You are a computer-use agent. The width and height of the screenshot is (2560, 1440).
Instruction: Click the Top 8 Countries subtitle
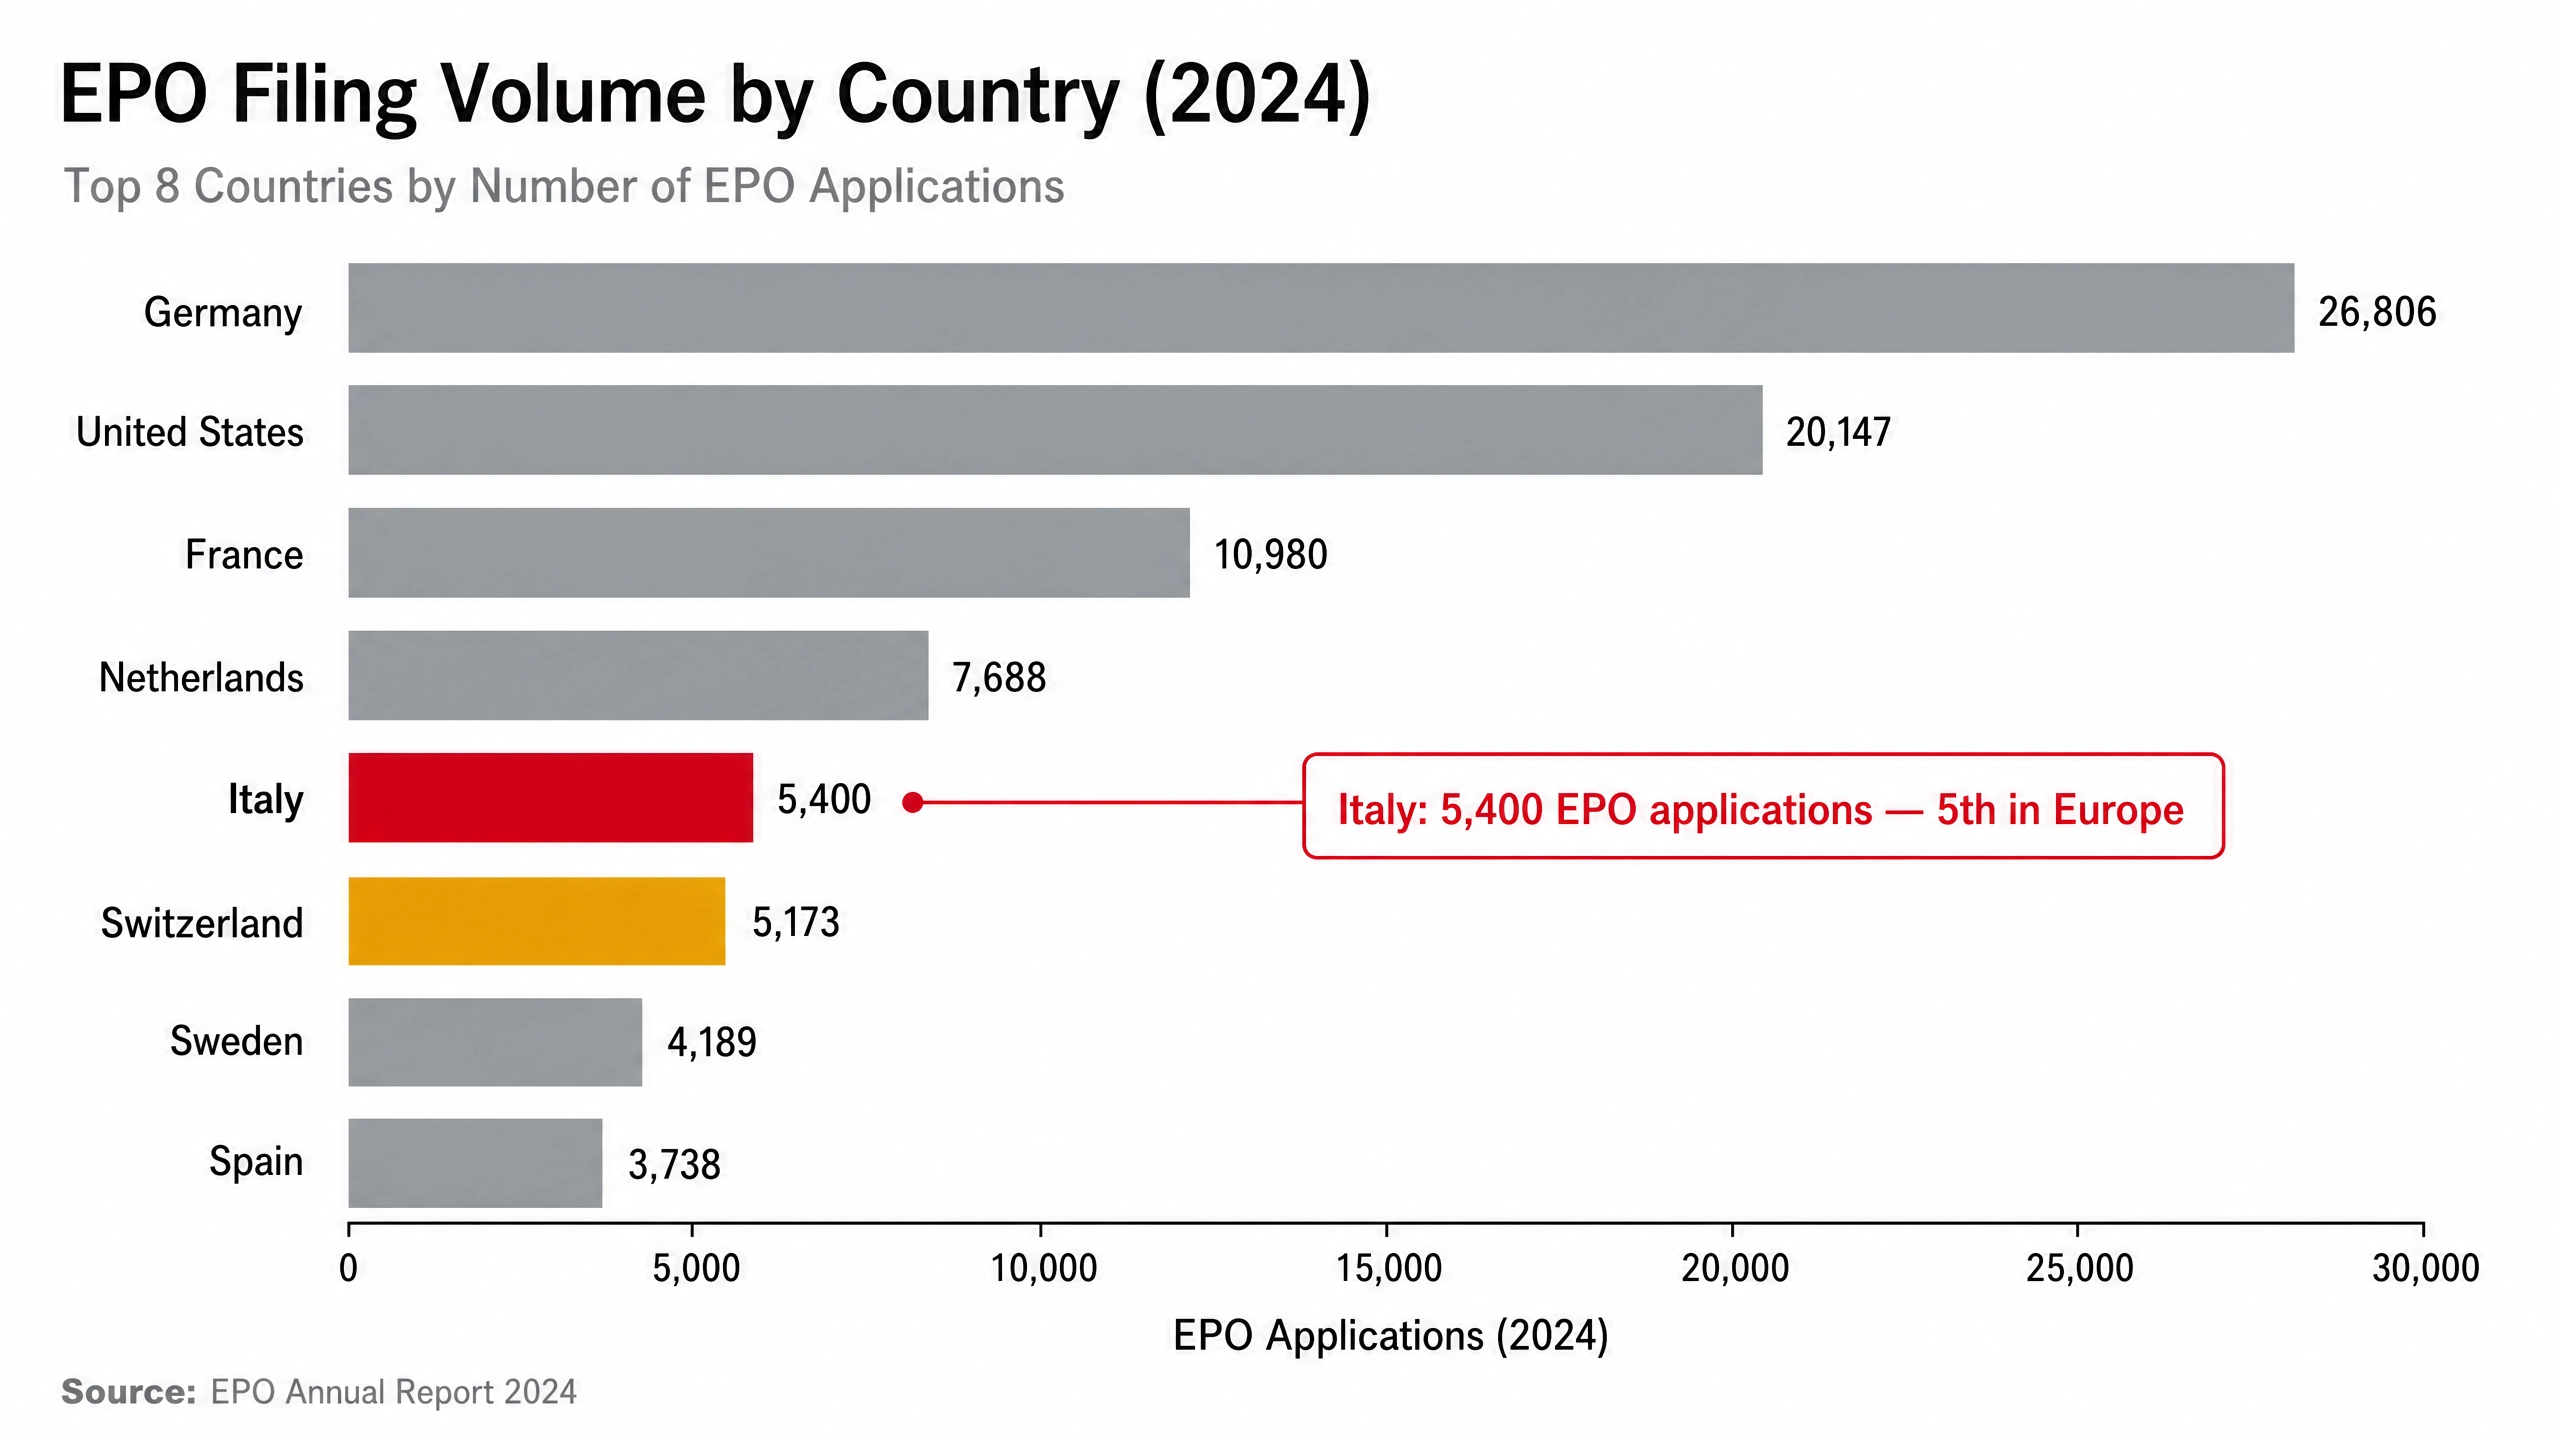564,187
